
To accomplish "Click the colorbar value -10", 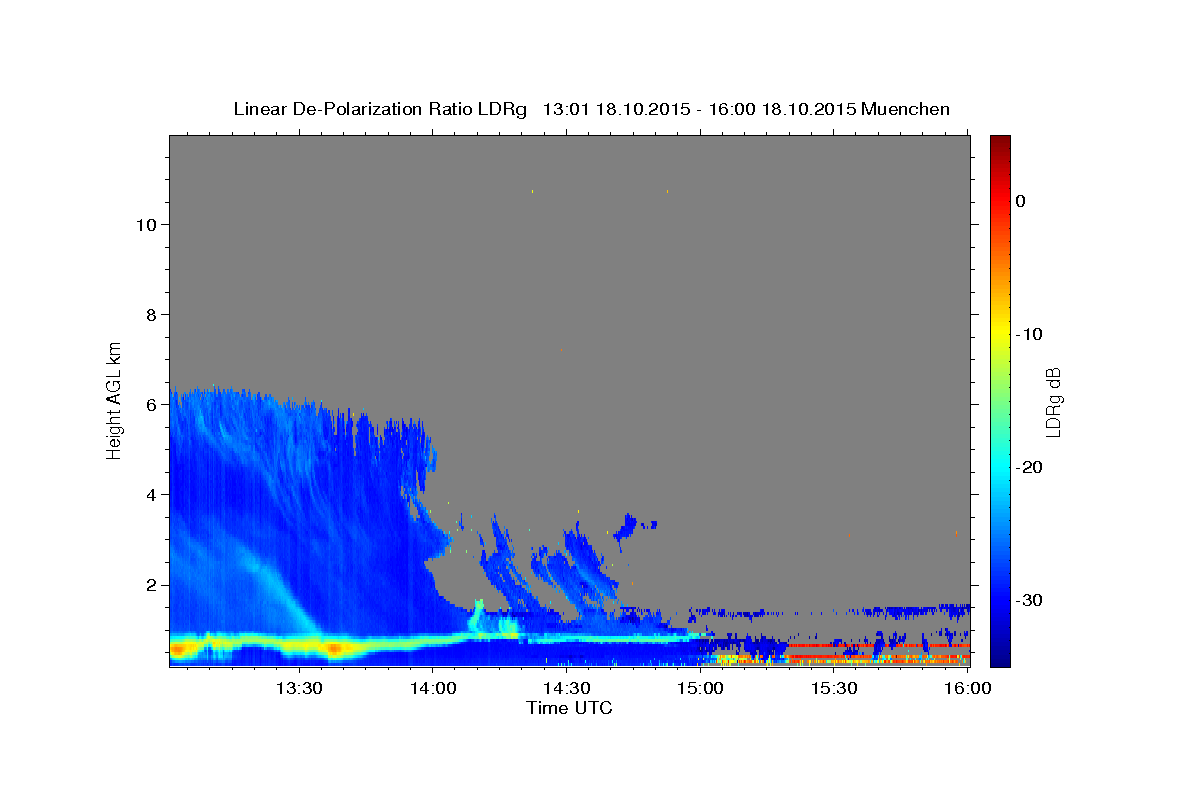I will (x=1028, y=334).
